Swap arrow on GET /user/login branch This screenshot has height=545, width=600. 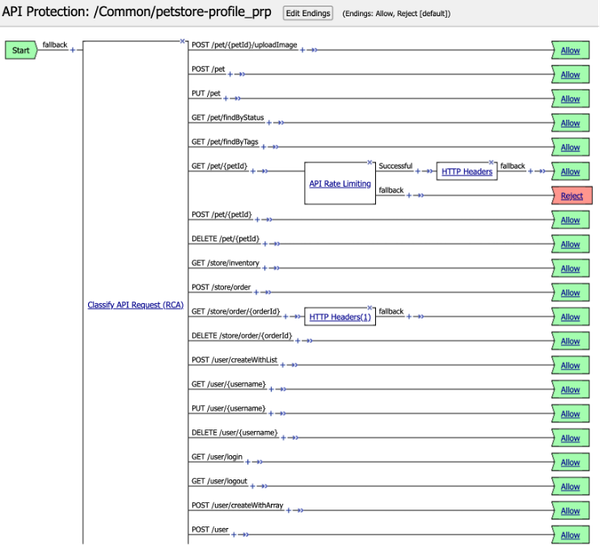pyautogui.click(x=259, y=462)
